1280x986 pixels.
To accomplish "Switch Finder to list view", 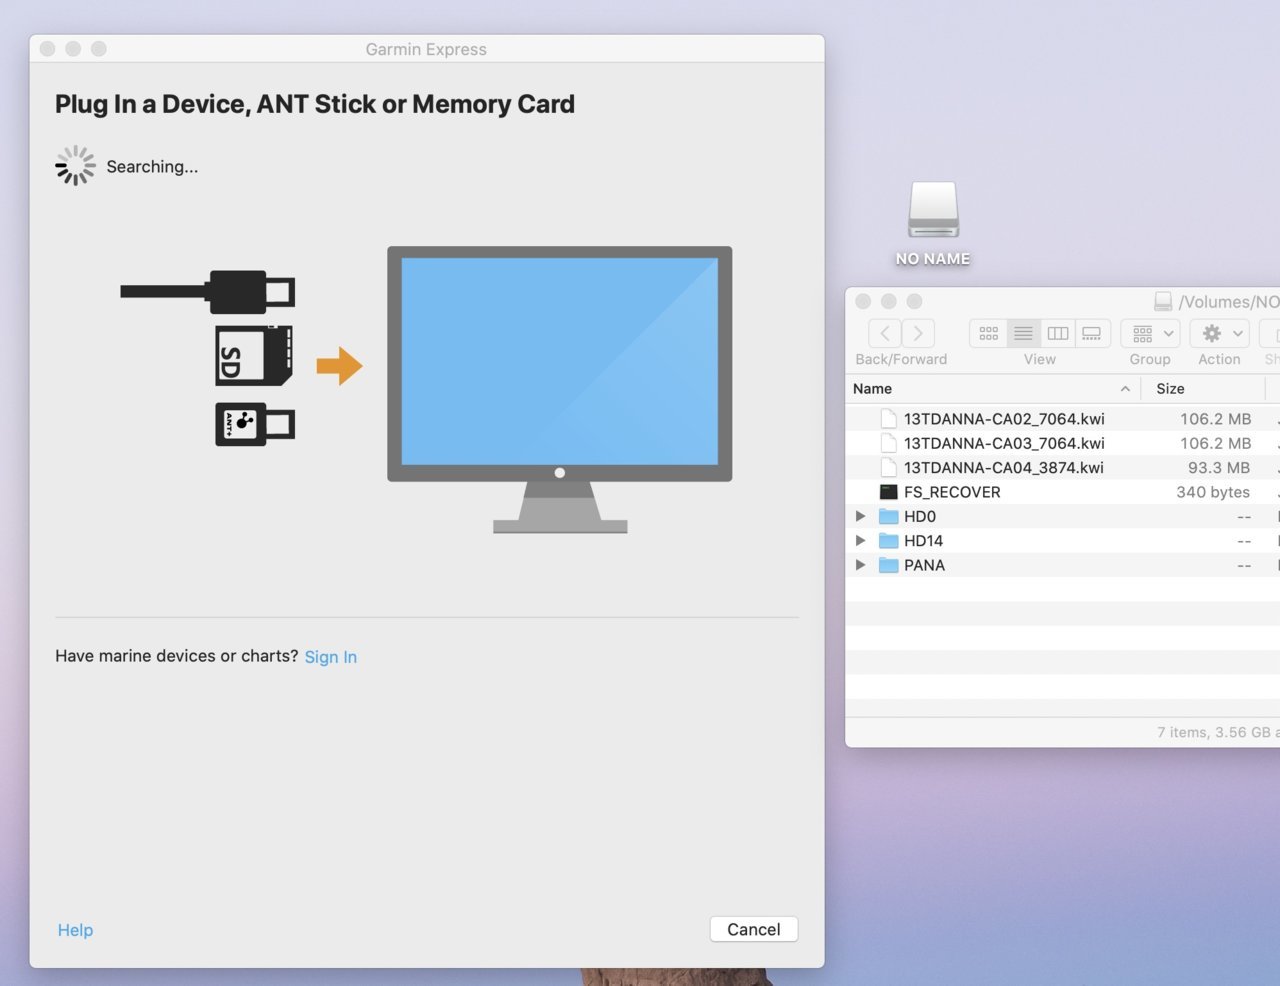I will (1023, 333).
